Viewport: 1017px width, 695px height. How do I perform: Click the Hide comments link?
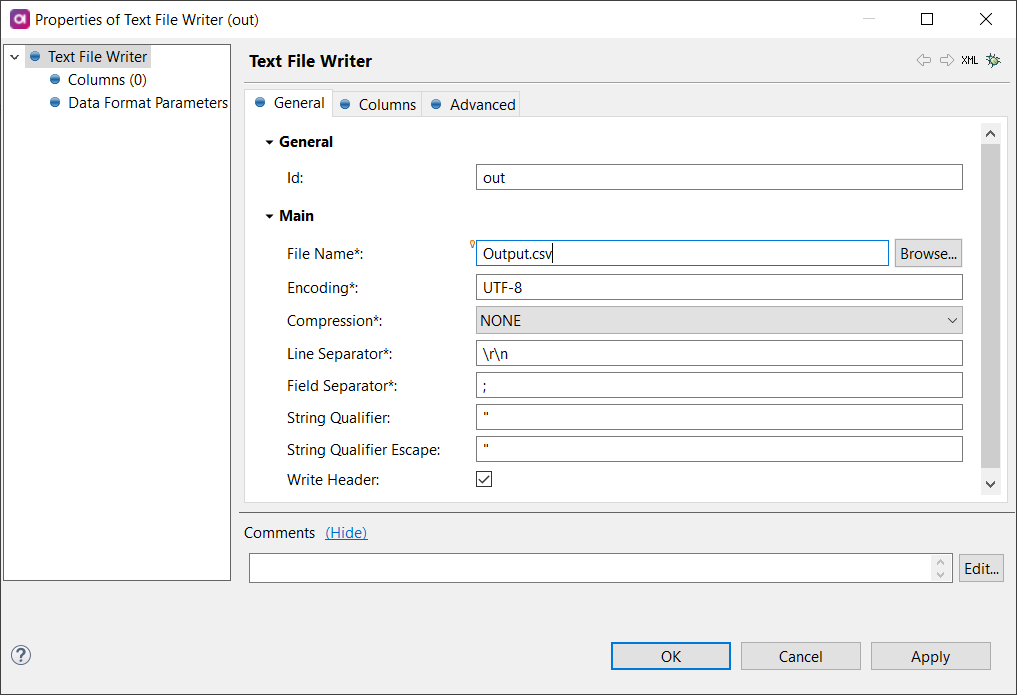point(346,533)
